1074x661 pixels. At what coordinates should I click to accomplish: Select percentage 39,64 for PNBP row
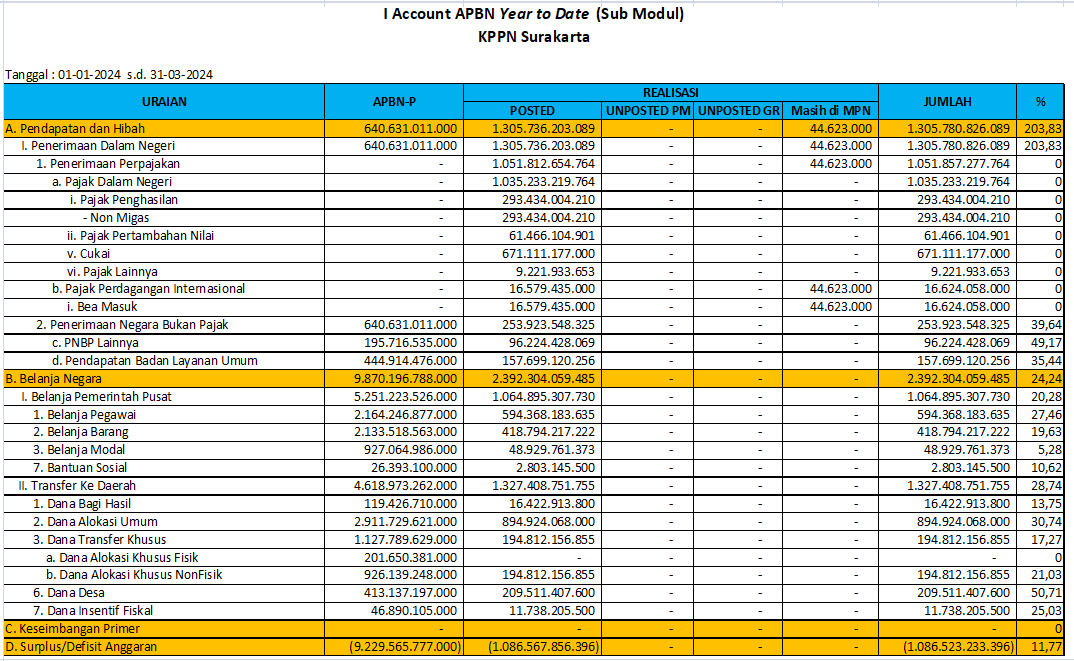point(1047,325)
